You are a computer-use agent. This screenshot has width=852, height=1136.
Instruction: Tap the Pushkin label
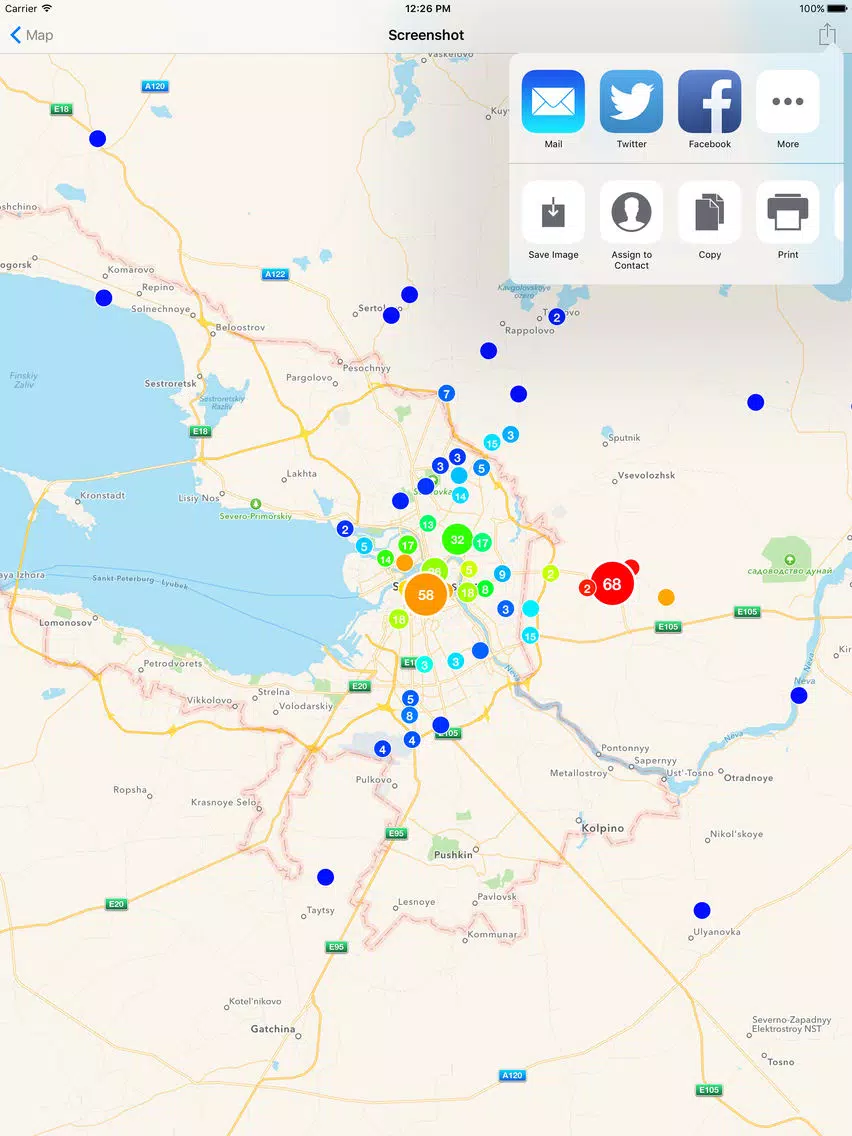[x=453, y=855]
